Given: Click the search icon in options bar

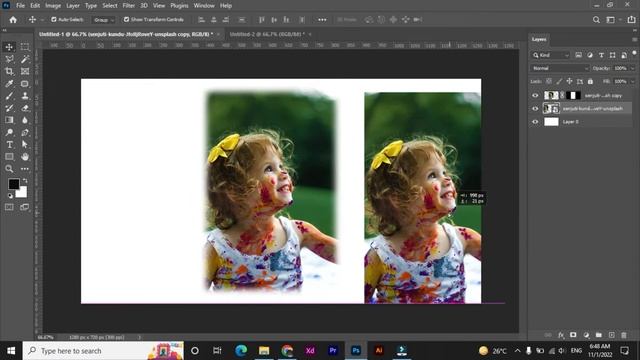Looking at the screenshot, I should click(x=596, y=20).
